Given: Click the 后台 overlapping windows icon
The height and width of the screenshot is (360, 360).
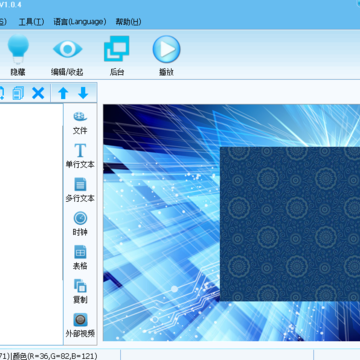Looking at the screenshot, I should [x=117, y=49].
